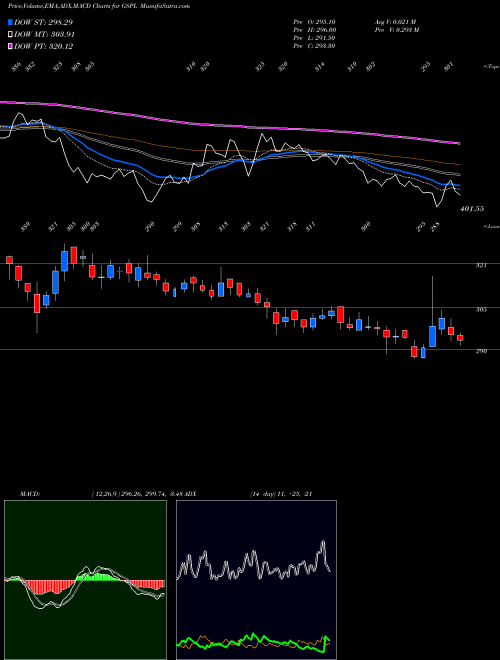Viewport: 500px width, 660px height.
Task: Open the ADX indicator chart panel
Action: point(256,580)
